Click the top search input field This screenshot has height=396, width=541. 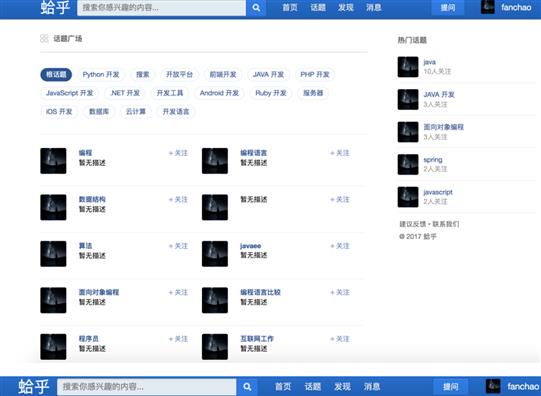(x=161, y=8)
